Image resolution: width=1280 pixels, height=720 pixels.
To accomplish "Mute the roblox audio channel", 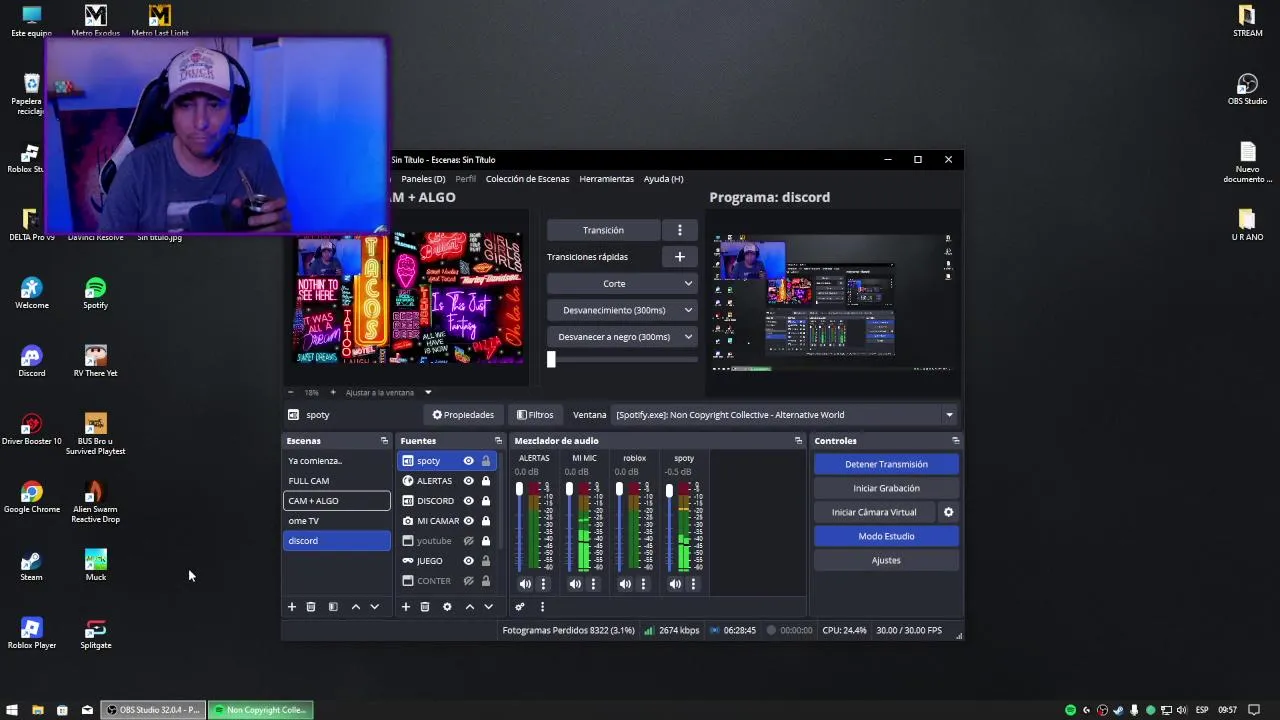I will click(625, 584).
